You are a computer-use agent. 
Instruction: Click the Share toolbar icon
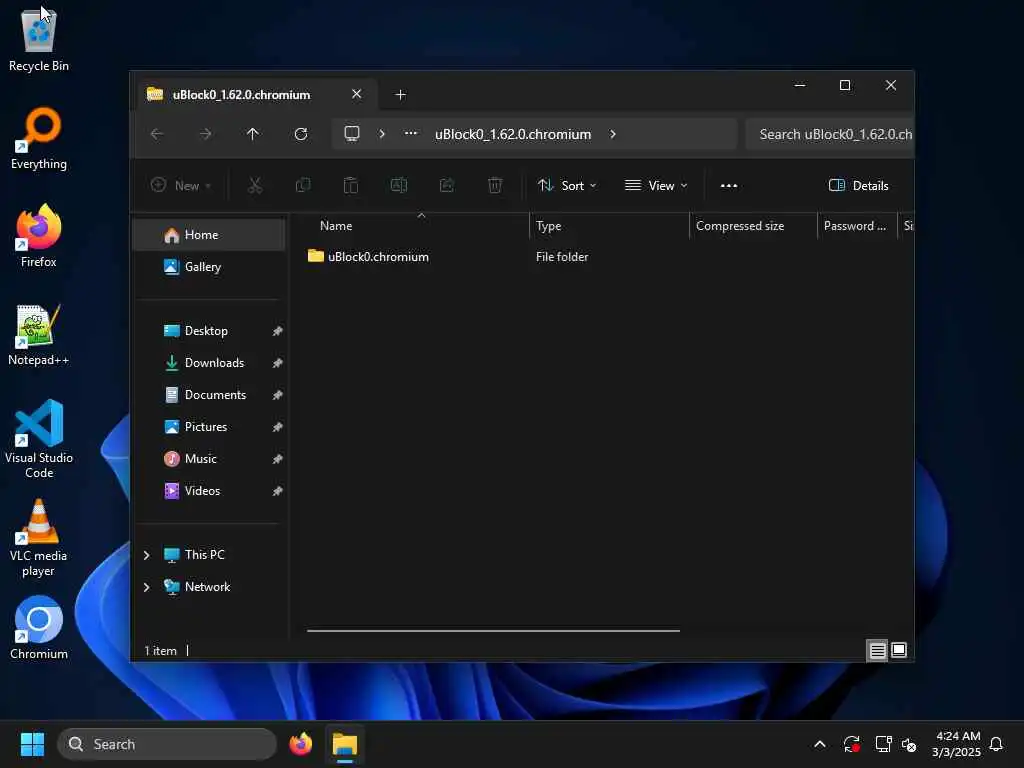click(x=447, y=185)
